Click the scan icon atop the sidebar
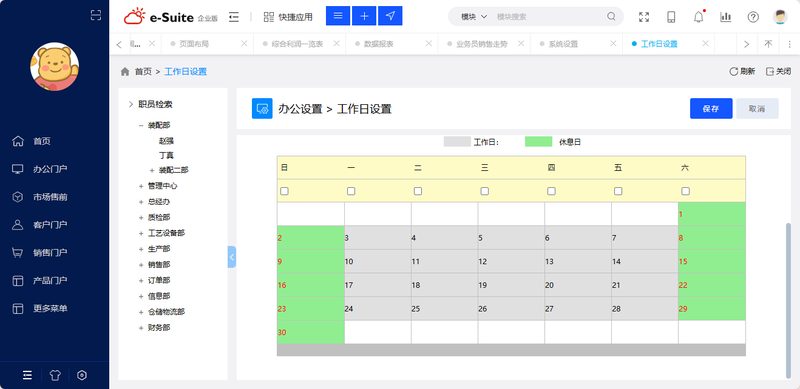 [x=96, y=15]
